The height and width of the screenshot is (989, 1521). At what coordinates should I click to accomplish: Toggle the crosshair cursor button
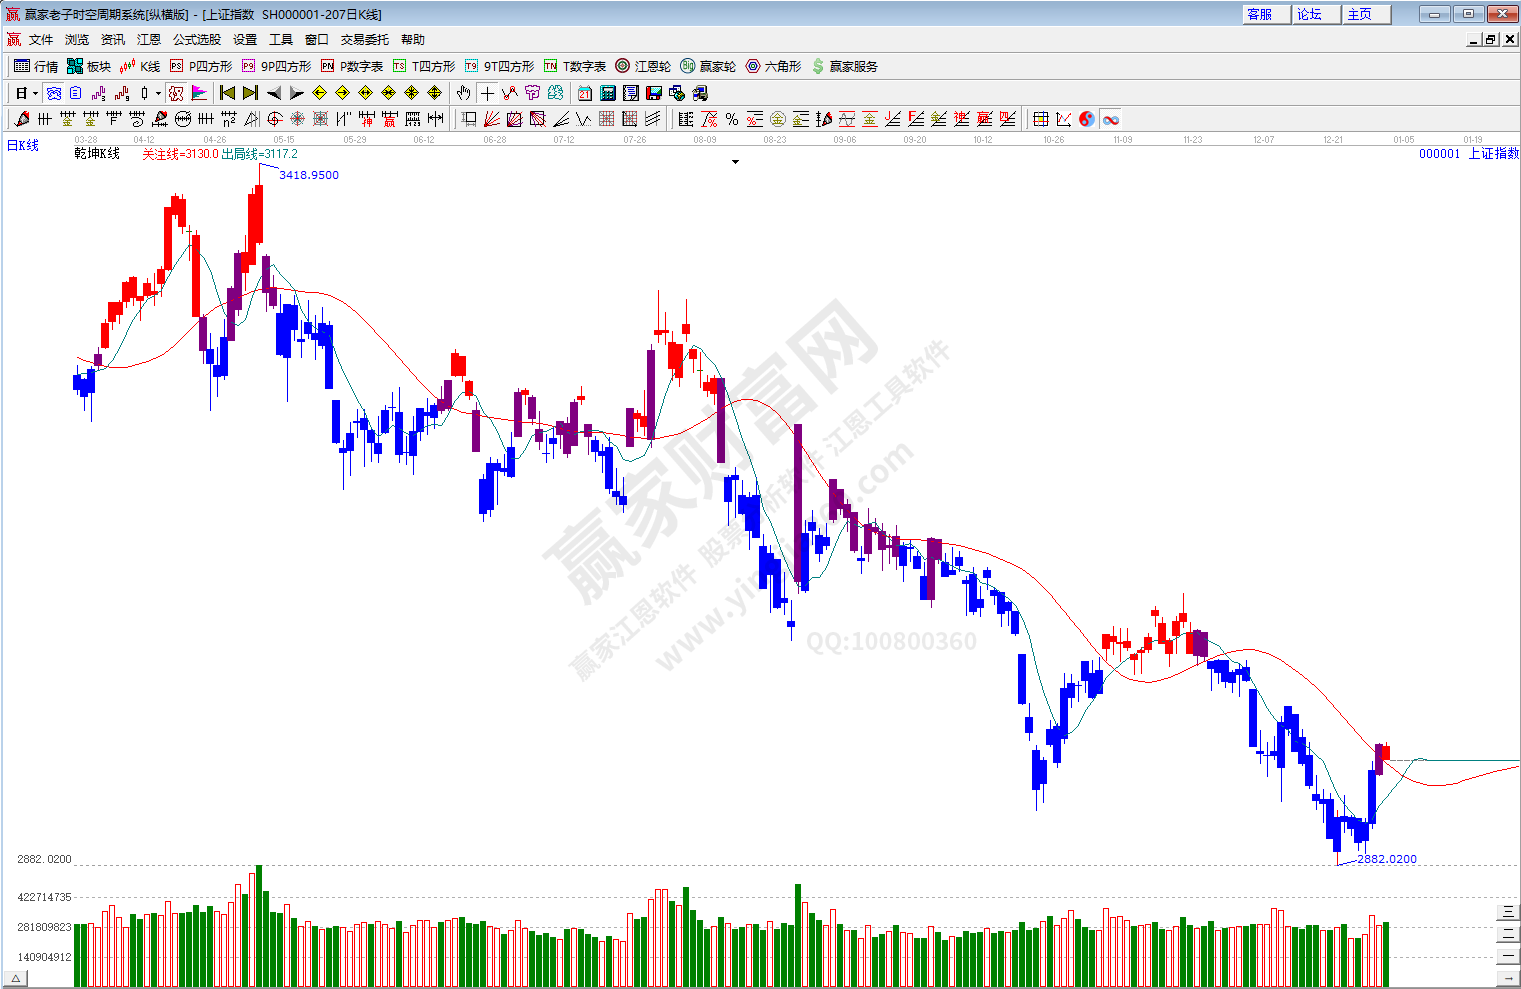487,93
